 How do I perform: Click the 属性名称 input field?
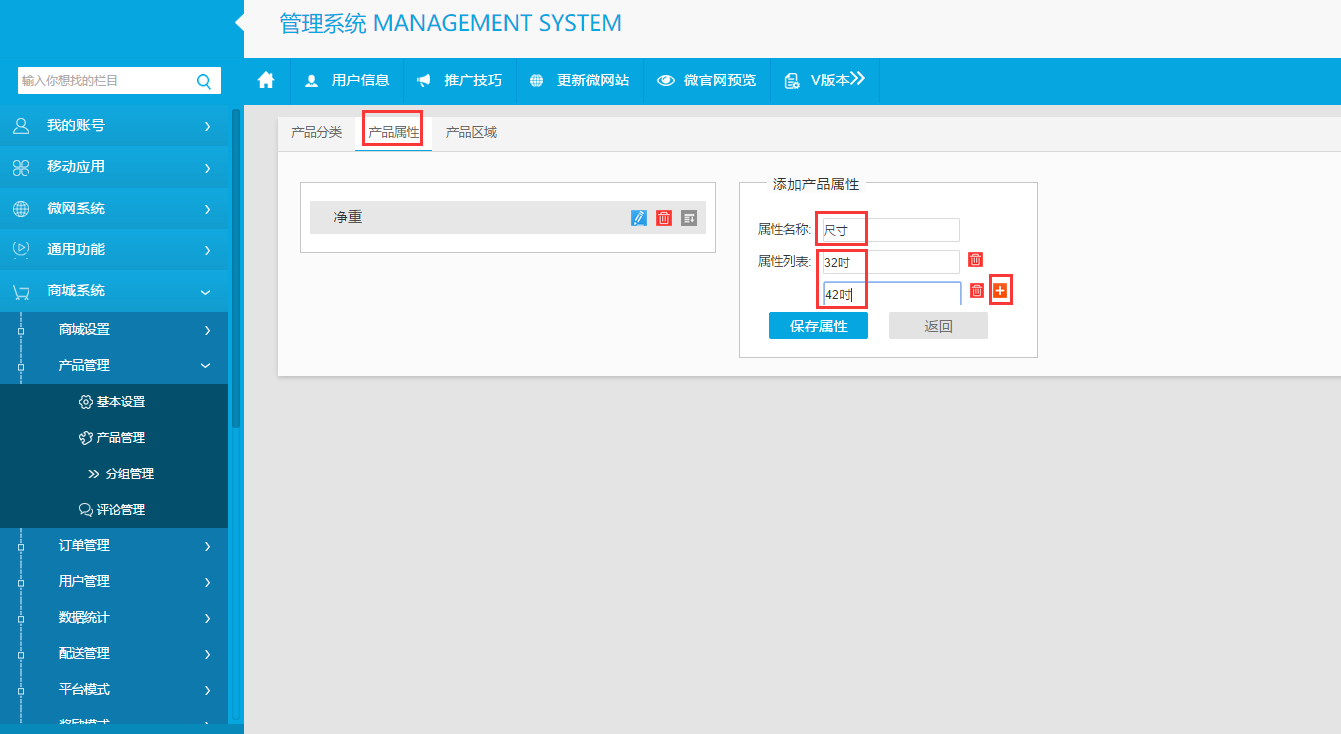coord(888,230)
